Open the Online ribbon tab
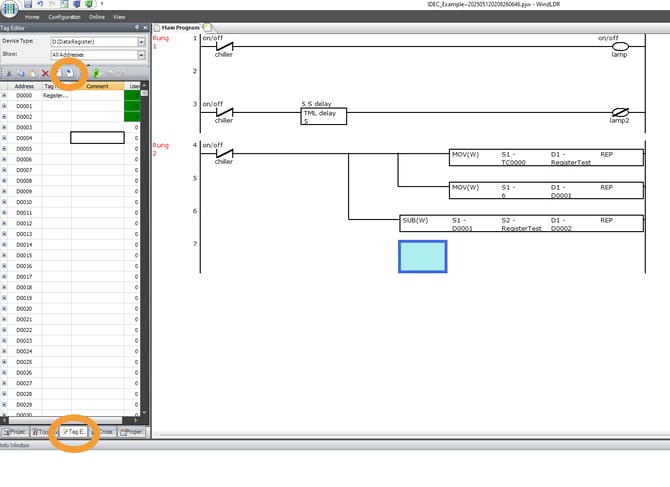Image resolution: width=670 pixels, height=487 pixels. (97, 17)
